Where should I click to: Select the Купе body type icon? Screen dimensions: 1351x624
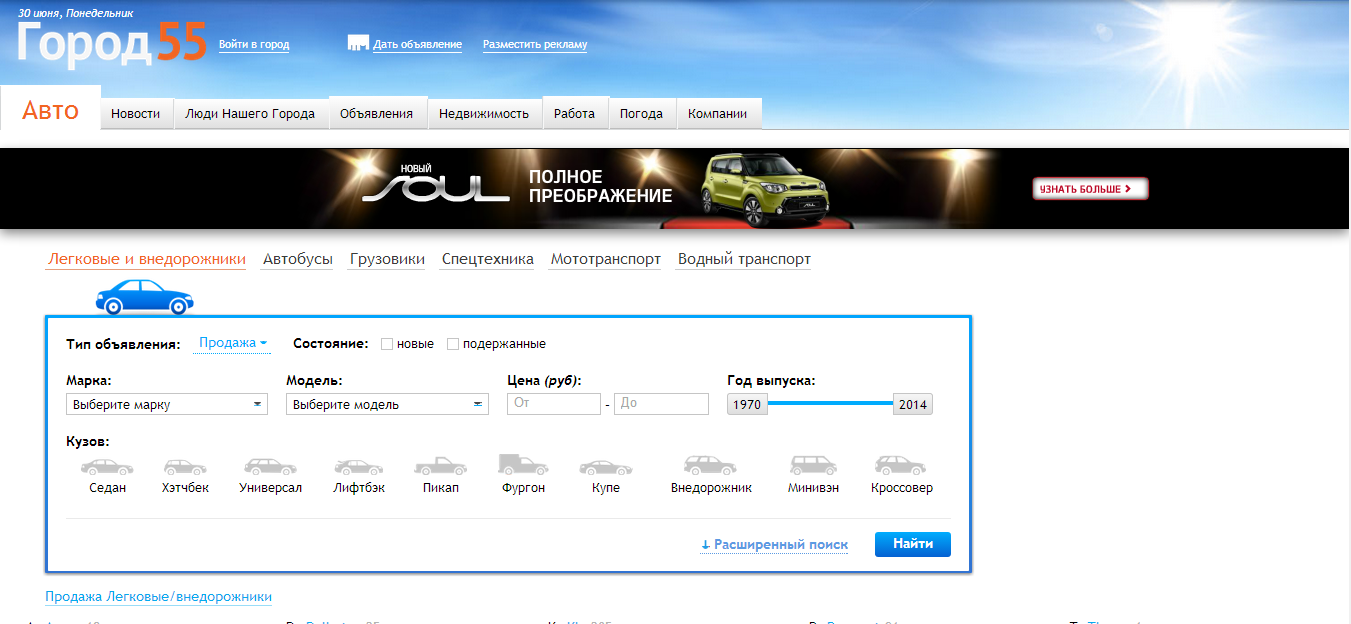pyautogui.click(x=606, y=467)
